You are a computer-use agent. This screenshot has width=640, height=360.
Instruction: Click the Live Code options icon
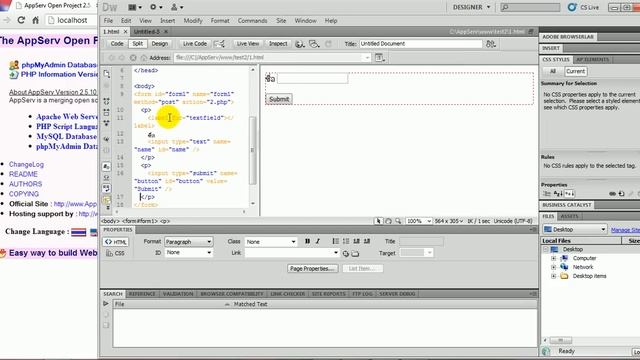[219, 44]
